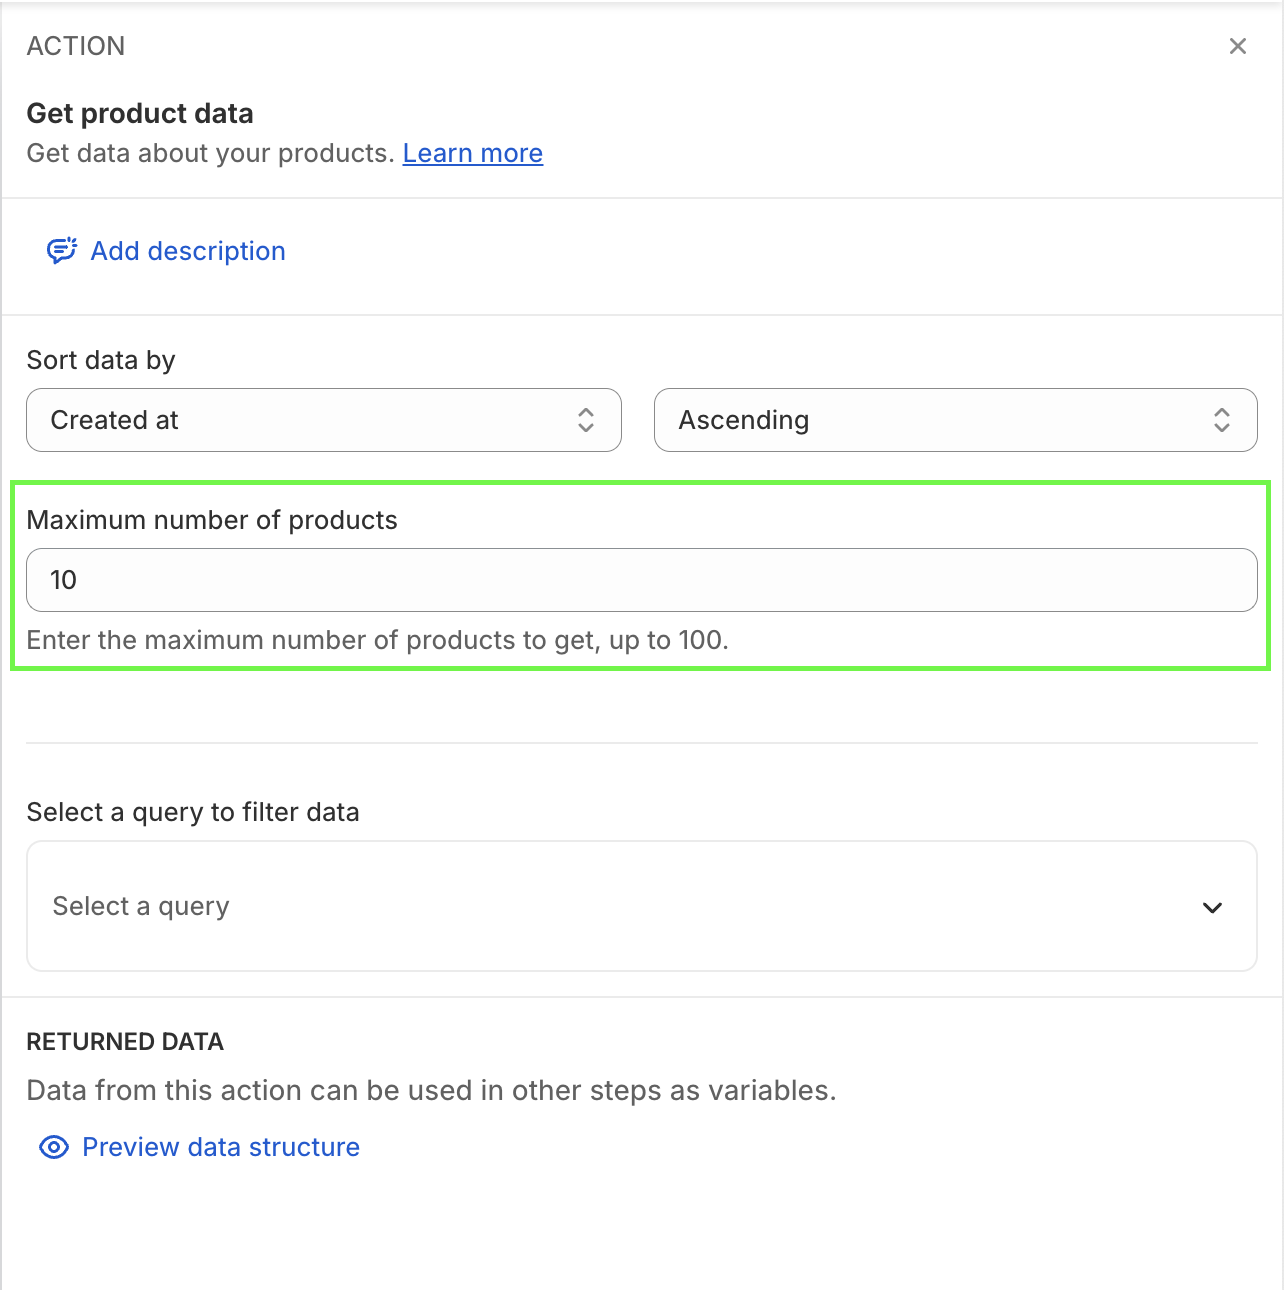This screenshot has height=1290, width=1284.
Task: Click the Sort data by label
Action: tap(101, 360)
